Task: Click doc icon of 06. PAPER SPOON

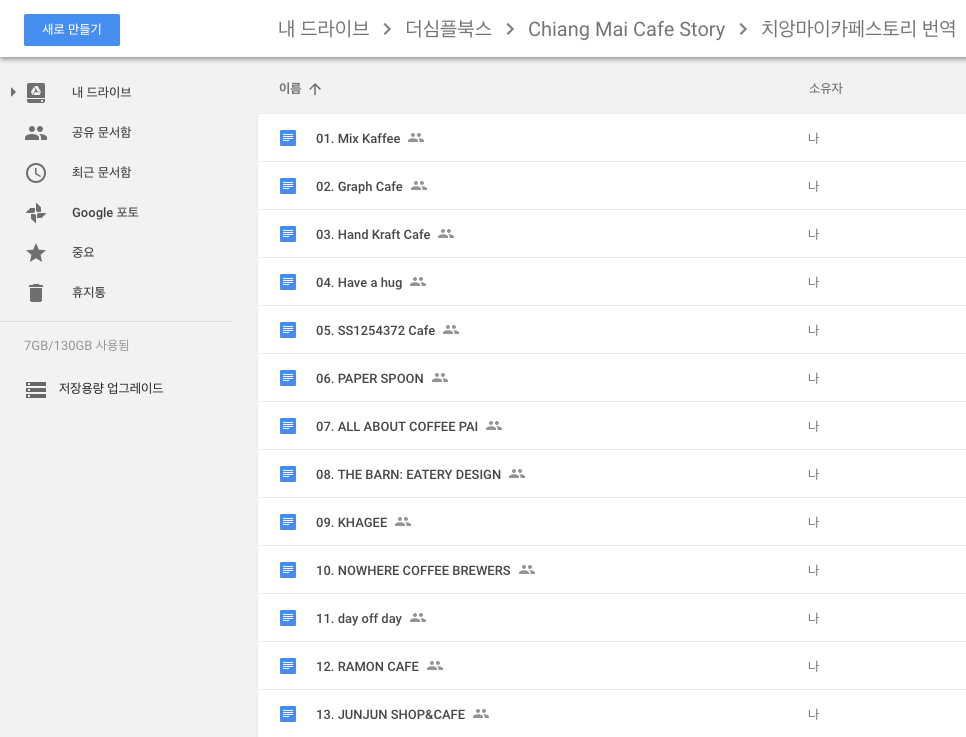Action: point(288,378)
